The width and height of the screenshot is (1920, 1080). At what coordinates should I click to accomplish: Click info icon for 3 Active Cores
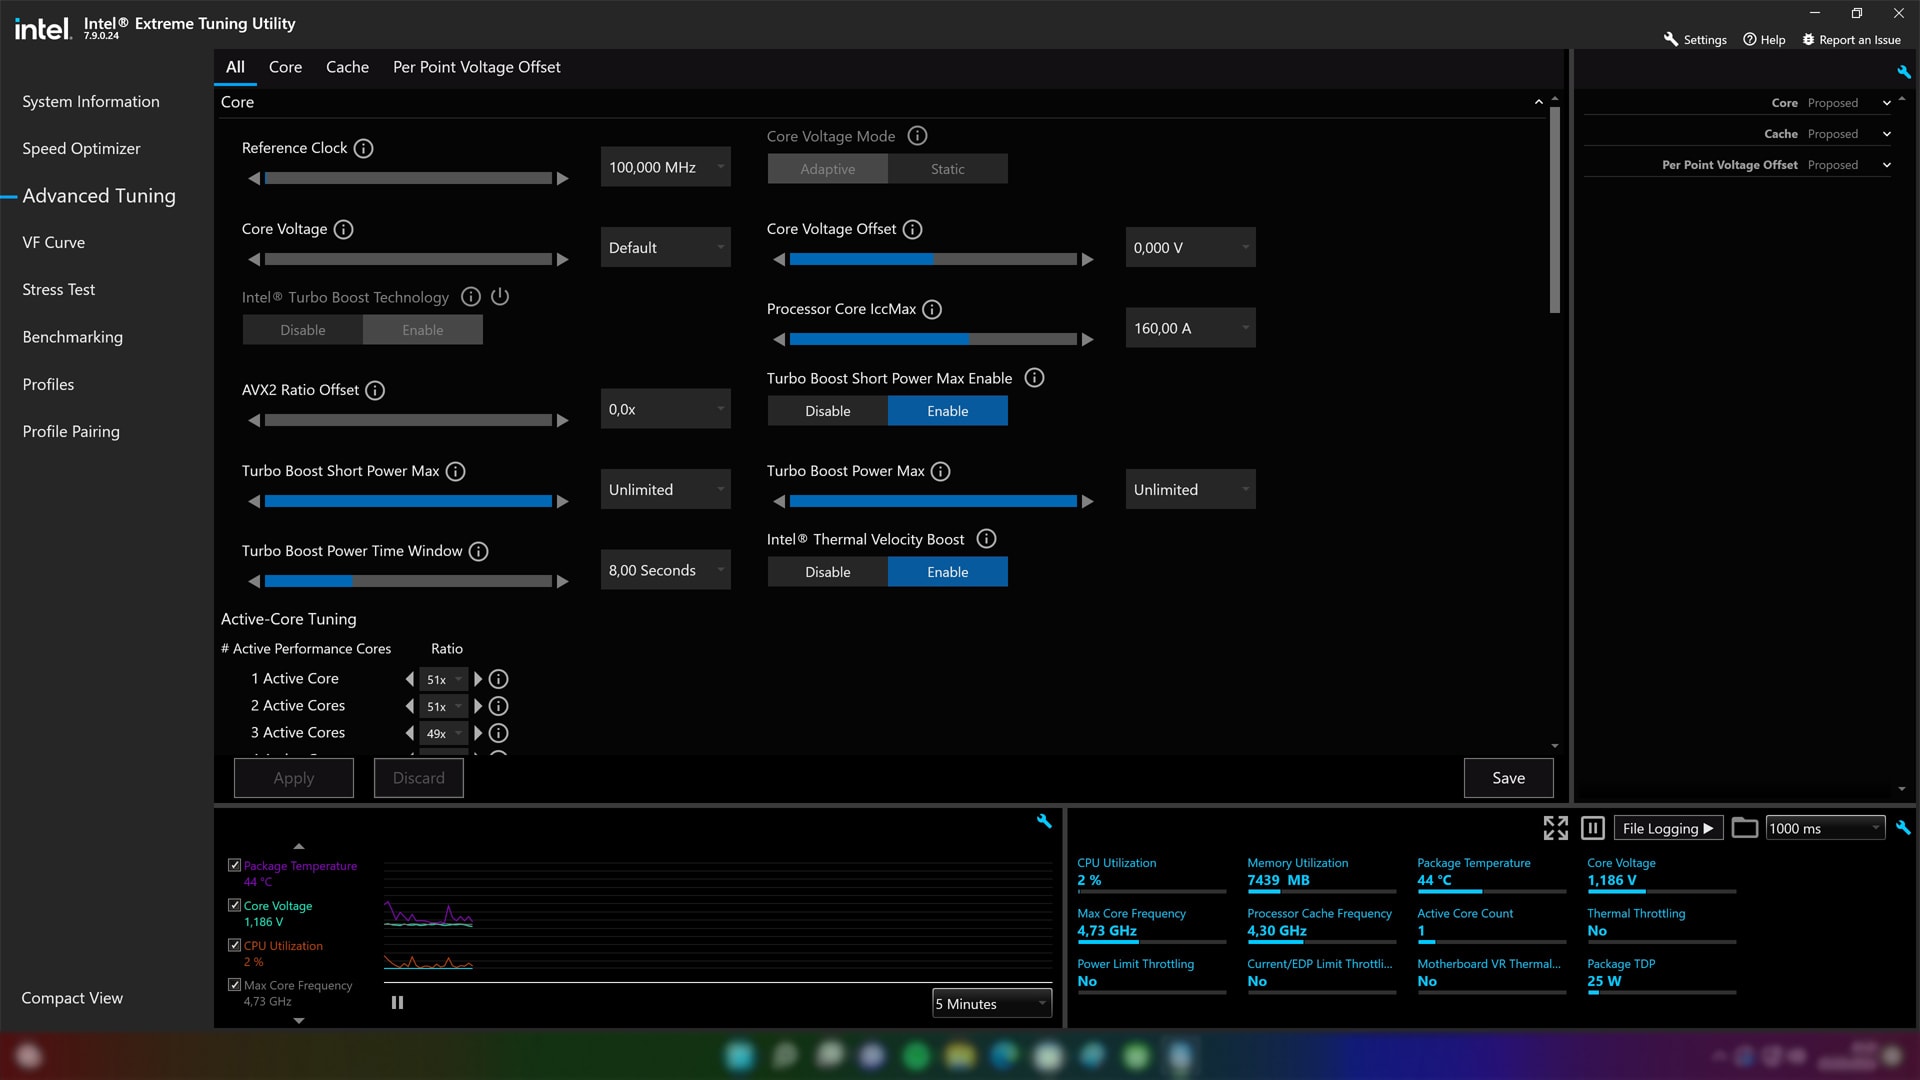[x=499, y=733]
